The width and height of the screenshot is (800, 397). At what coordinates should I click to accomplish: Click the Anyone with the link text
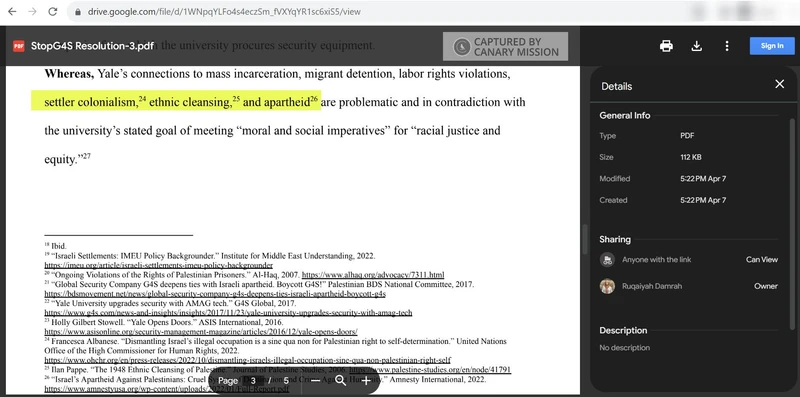coord(657,260)
